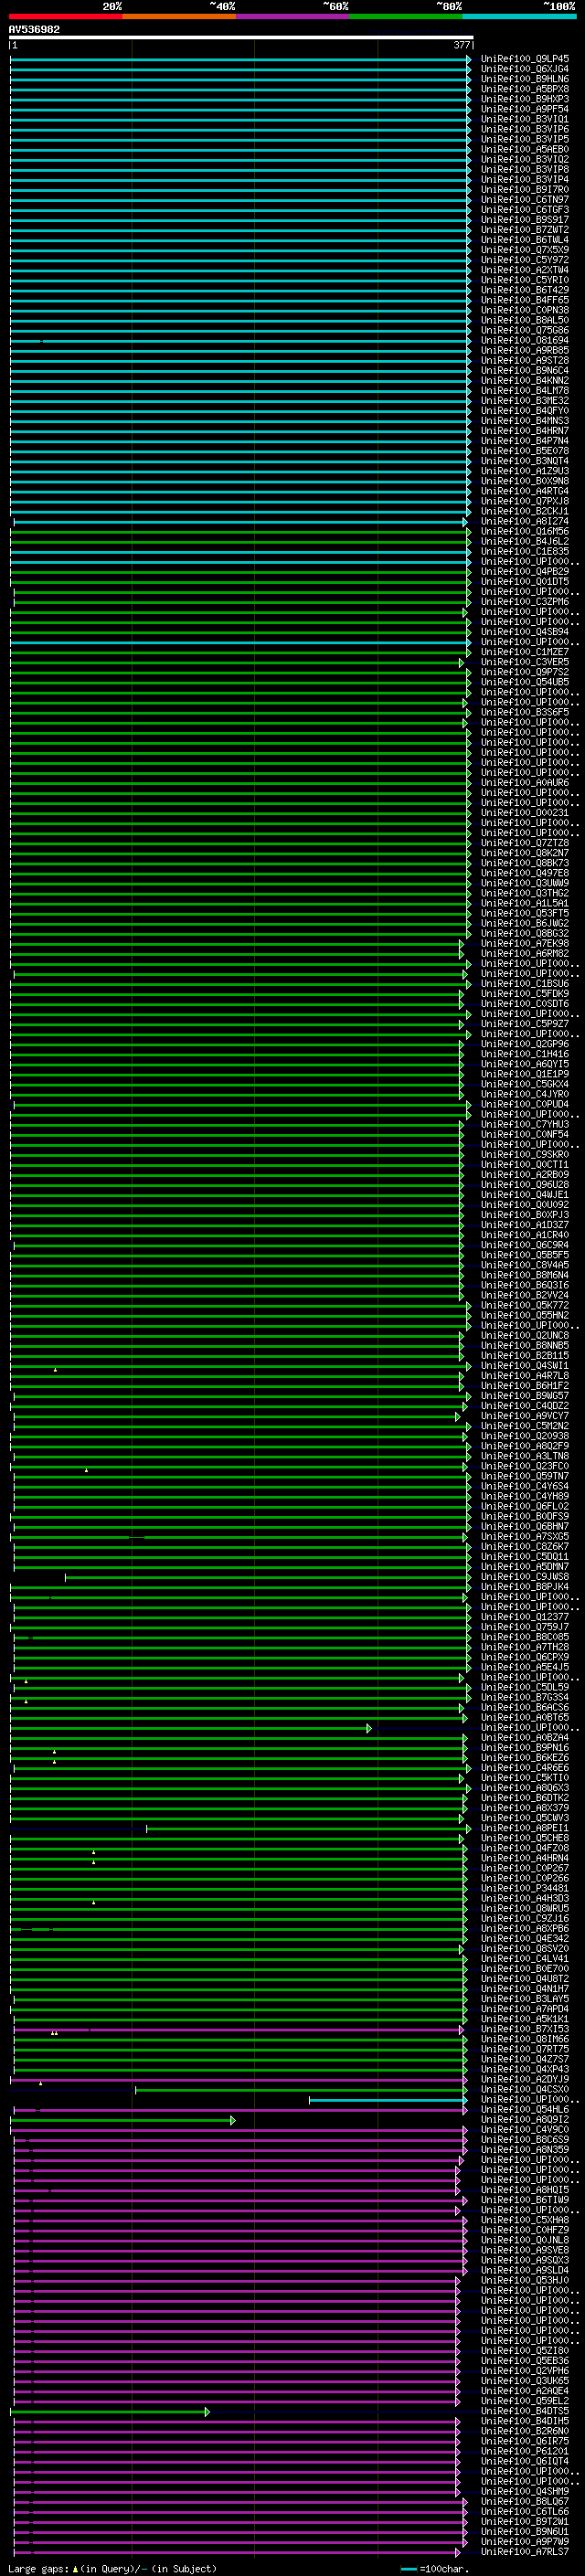
Task: Click the 'Large gaps' legend text
Action: coord(38,2569)
